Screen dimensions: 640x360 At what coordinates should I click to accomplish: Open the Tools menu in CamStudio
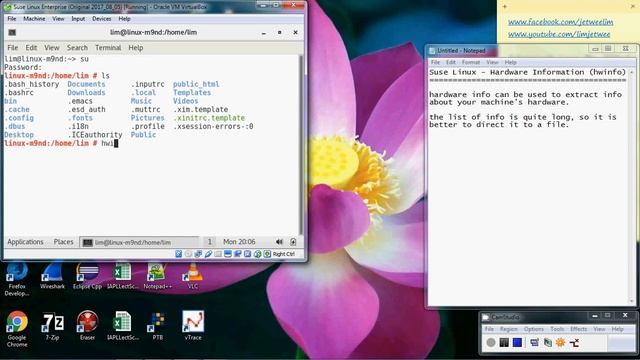tap(557, 329)
